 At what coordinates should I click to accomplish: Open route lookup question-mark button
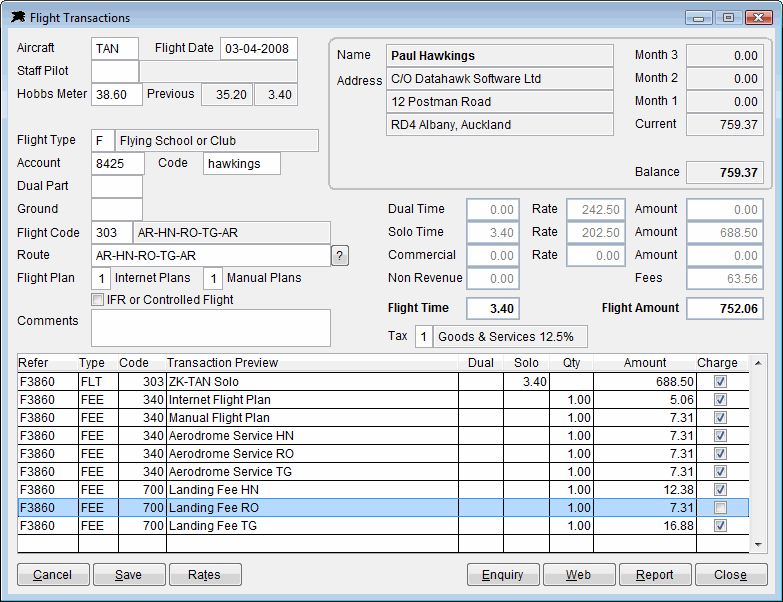pyautogui.click(x=340, y=256)
